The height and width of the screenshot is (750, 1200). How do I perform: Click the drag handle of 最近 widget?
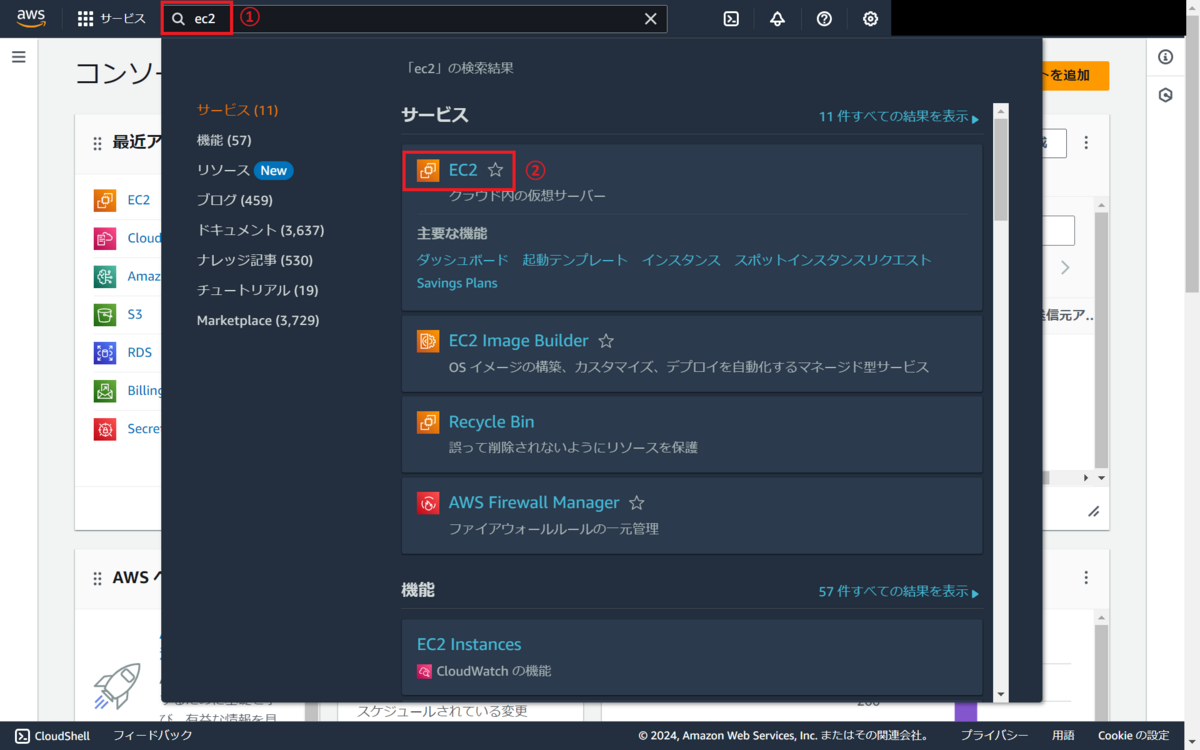click(97, 144)
